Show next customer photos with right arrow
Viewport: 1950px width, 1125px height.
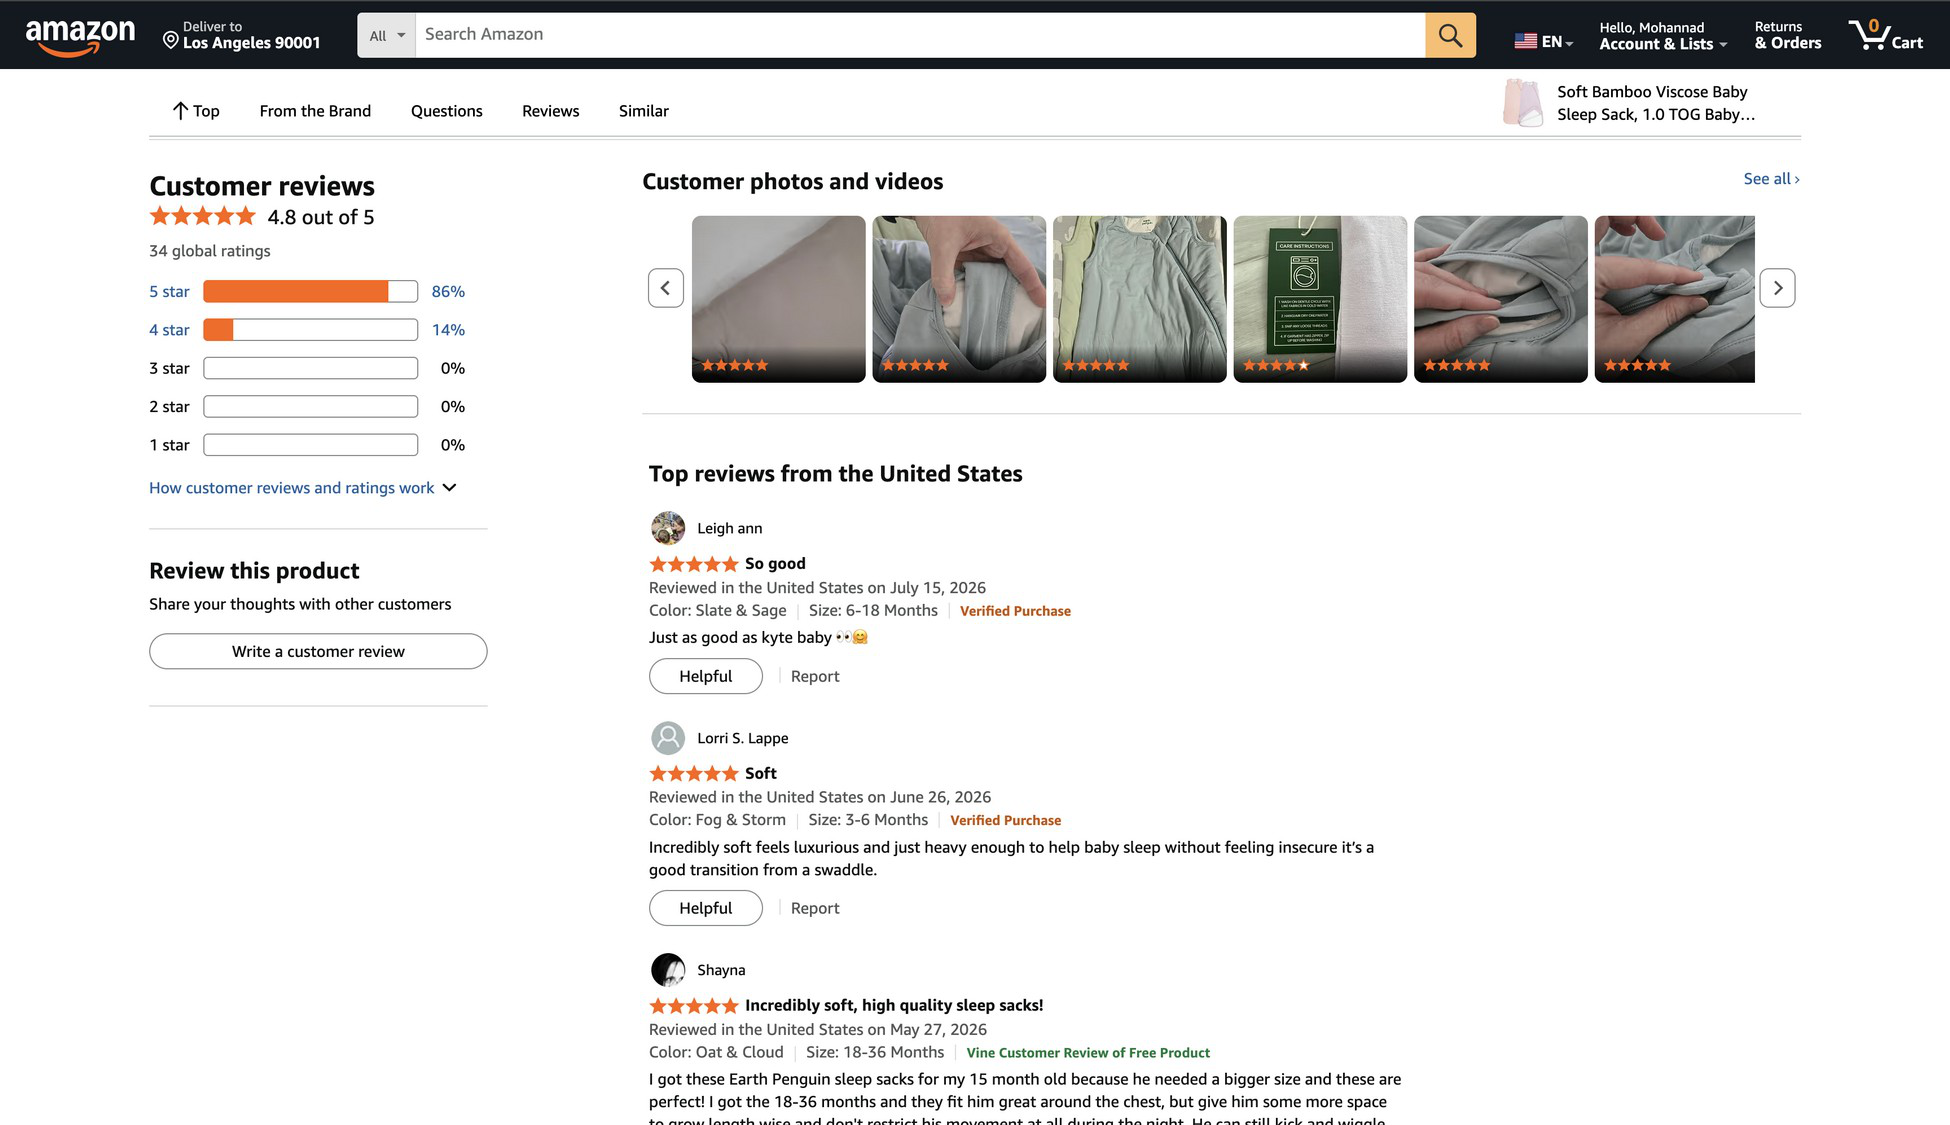pyautogui.click(x=1777, y=288)
